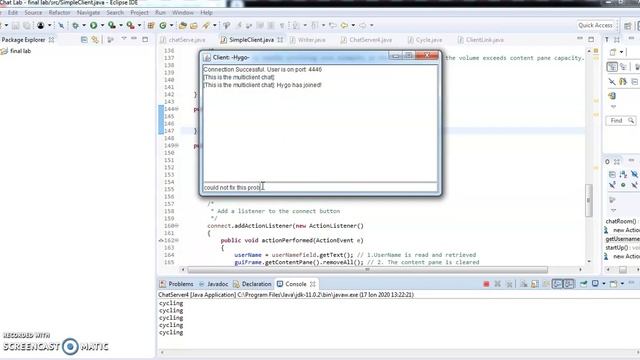Open the External Tools dropdown arrow
Viewport: 640px width, 360px height.
(139, 25)
